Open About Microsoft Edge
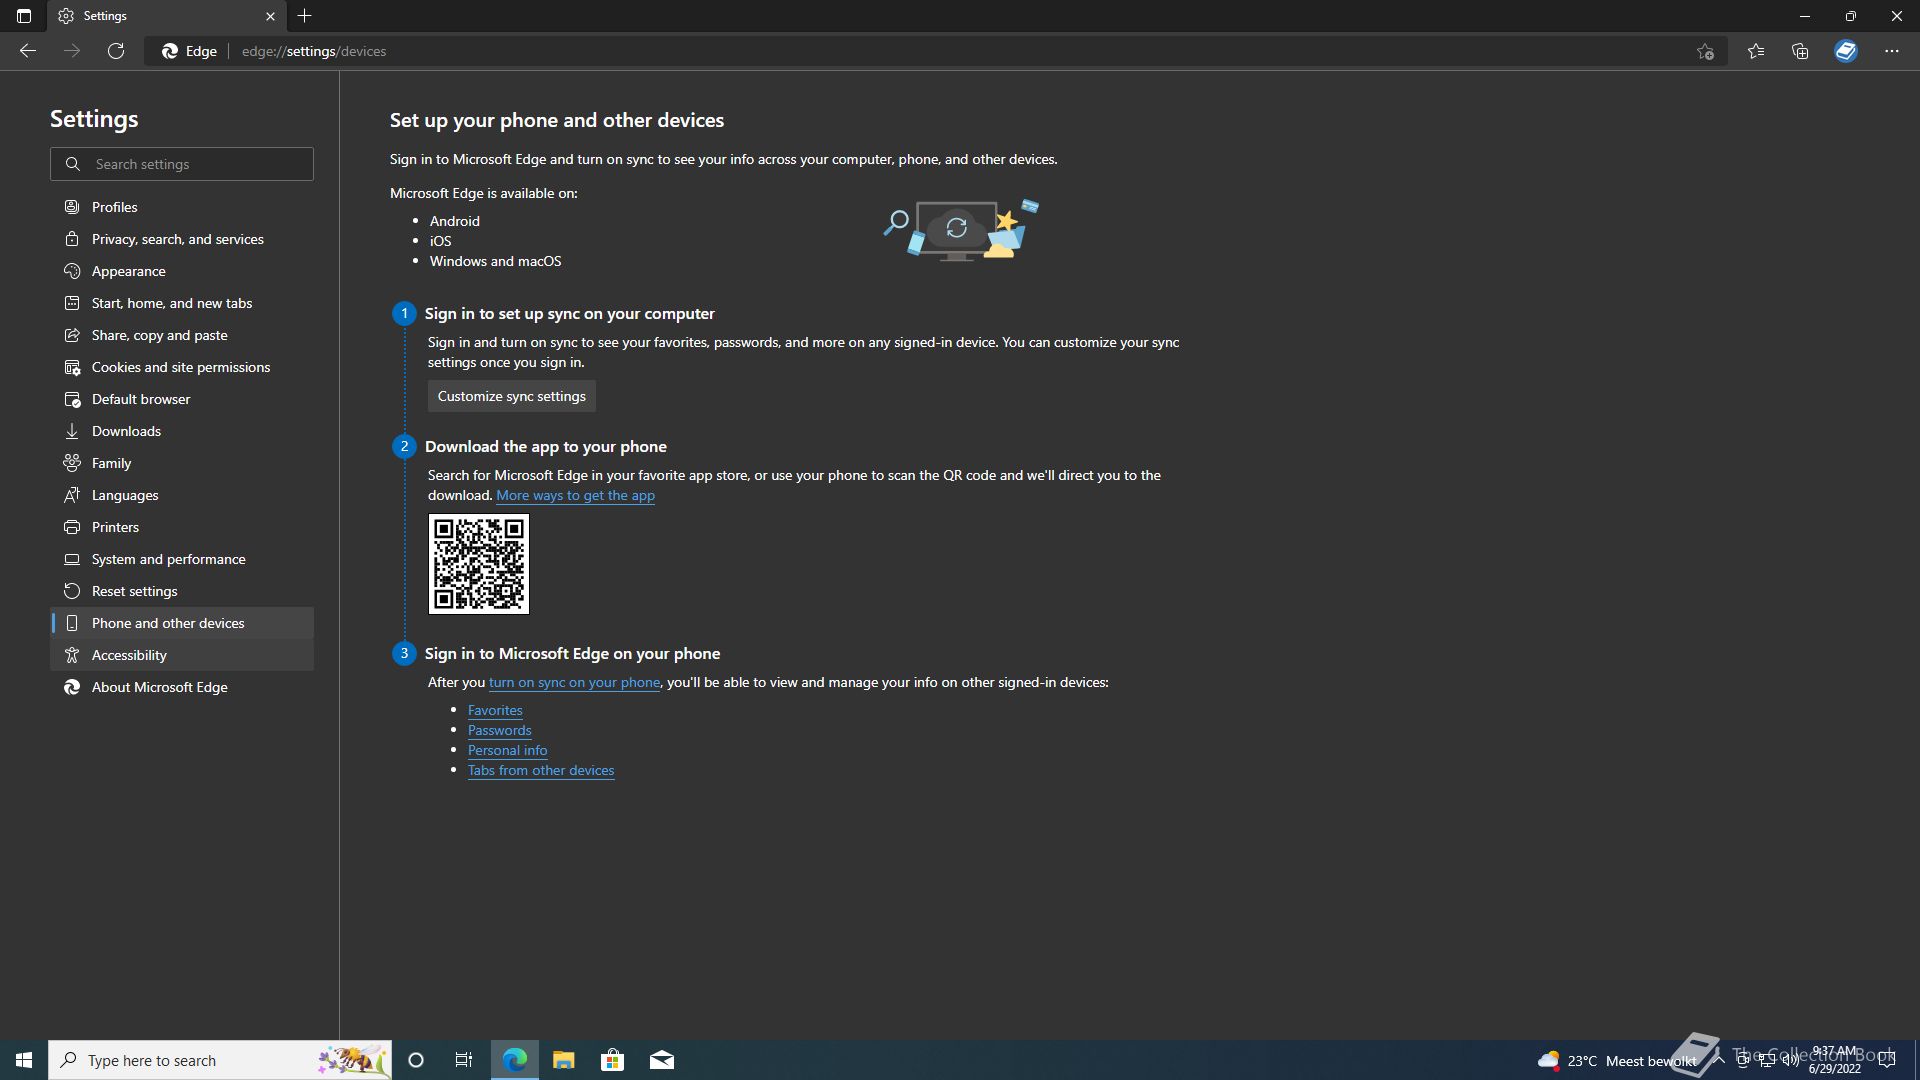Viewport: 1920px width, 1080px height. point(182,687)
